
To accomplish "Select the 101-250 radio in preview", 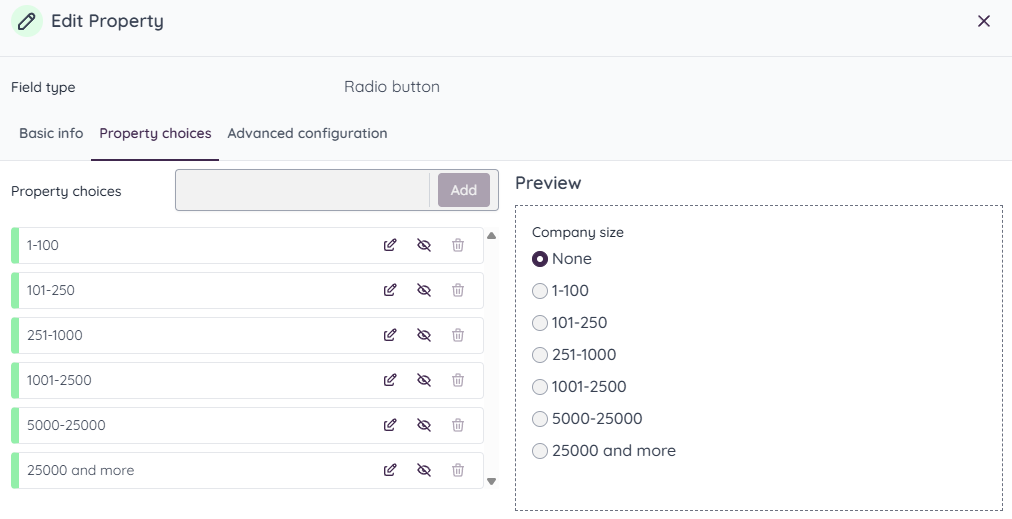I will (x=540, y=323).
